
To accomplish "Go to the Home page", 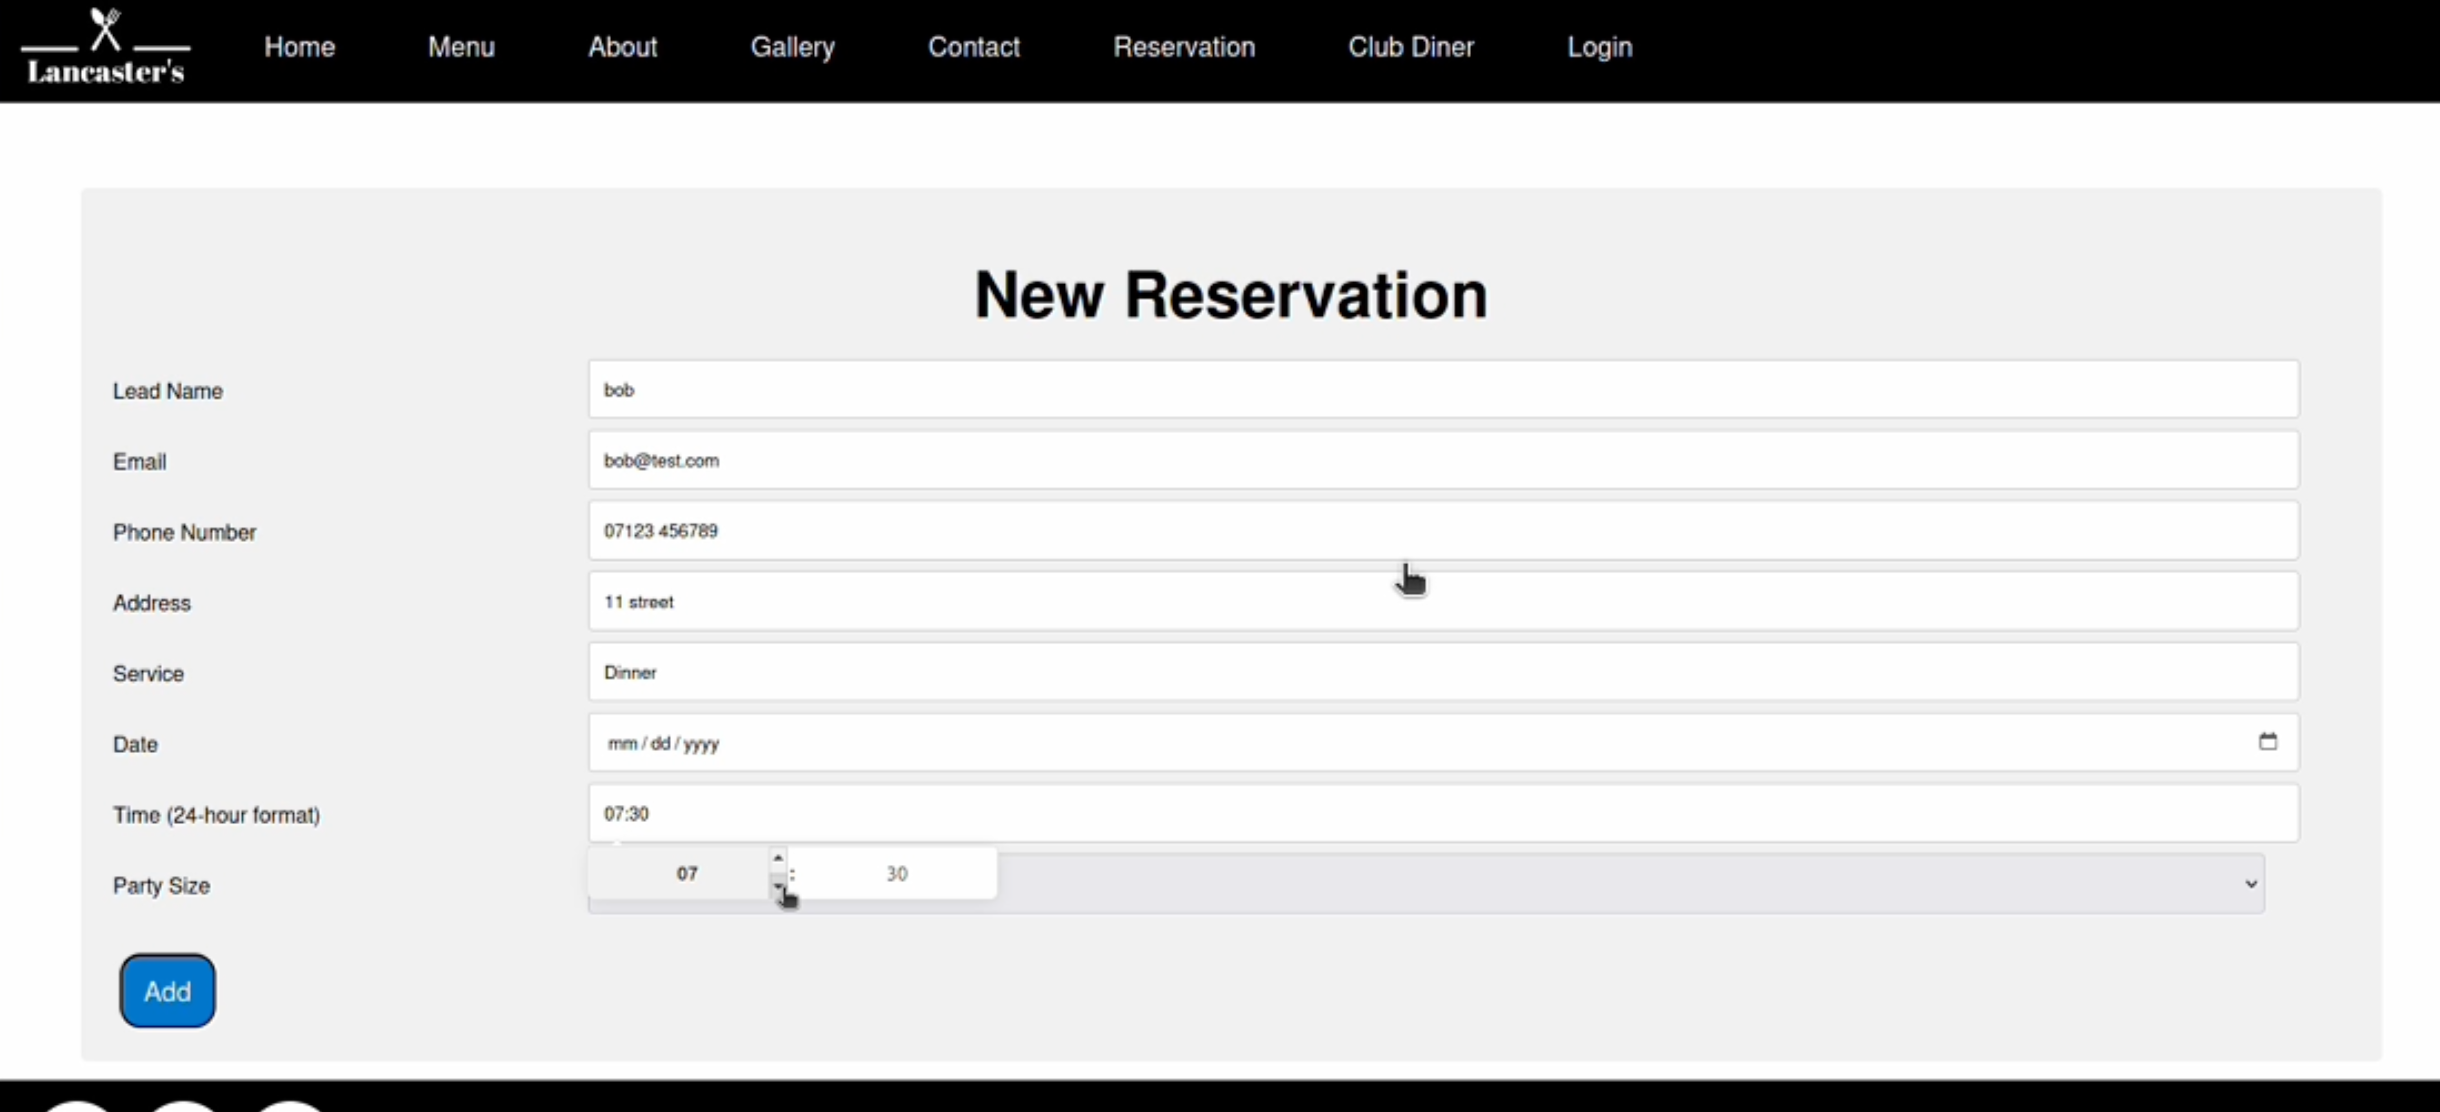I will pos(299,47).
